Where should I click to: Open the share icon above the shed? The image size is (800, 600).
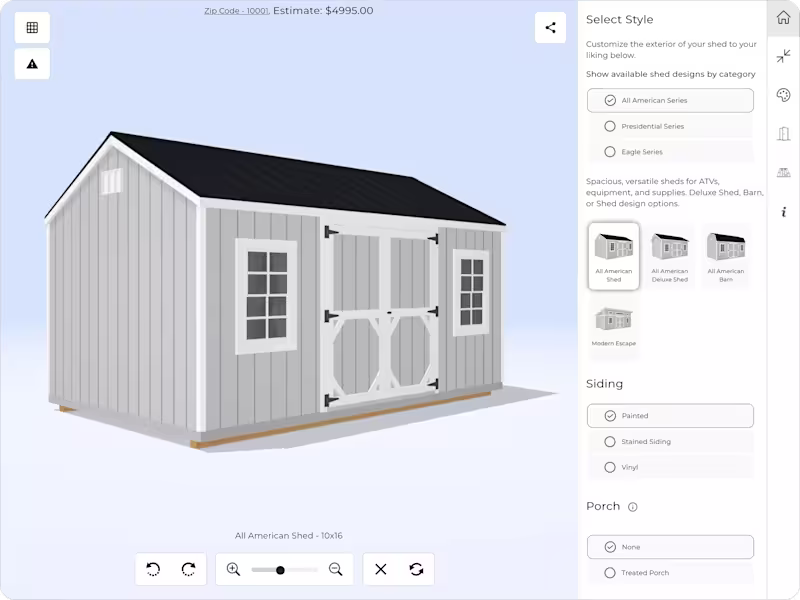click(548, 28)
